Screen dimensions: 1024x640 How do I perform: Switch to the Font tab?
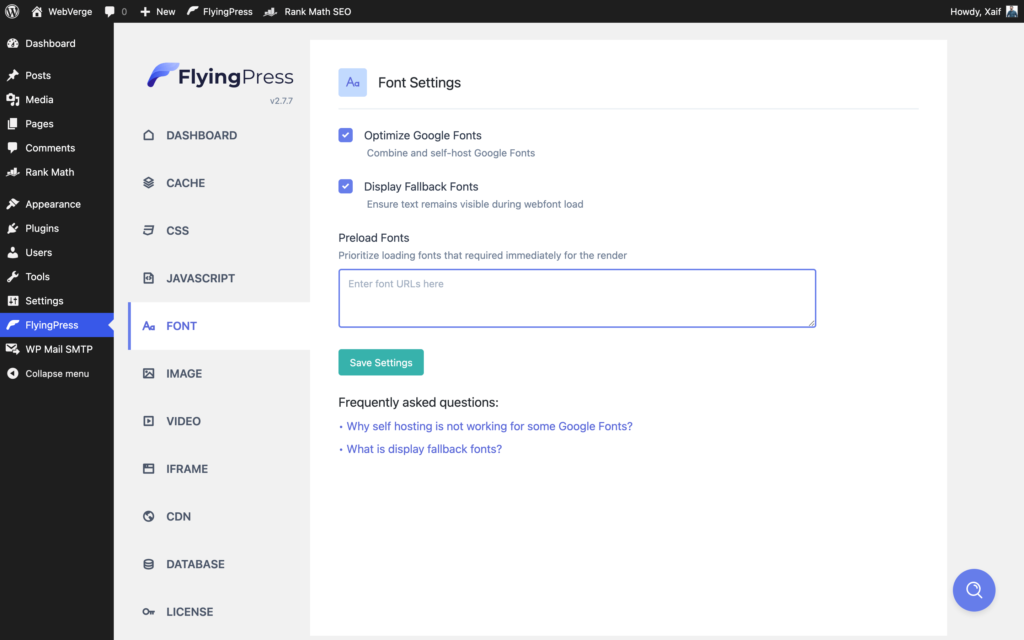click(181, 325)
